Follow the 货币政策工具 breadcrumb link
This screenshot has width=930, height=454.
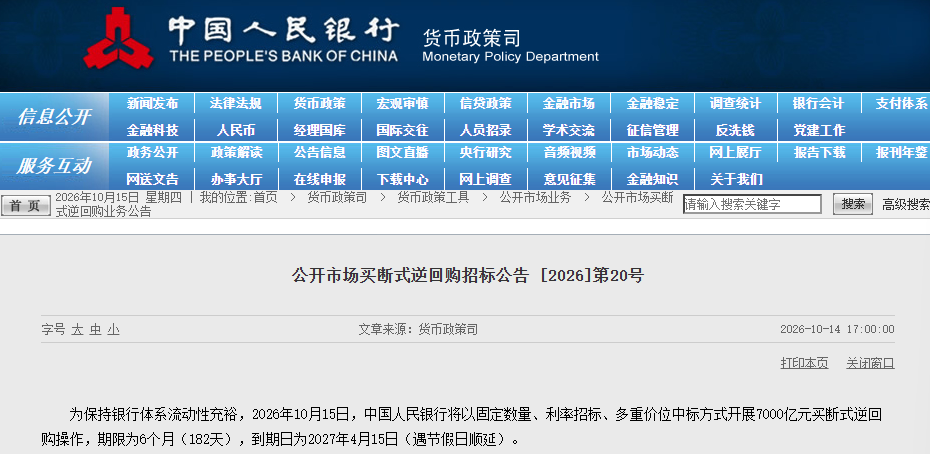coord(433,198)
